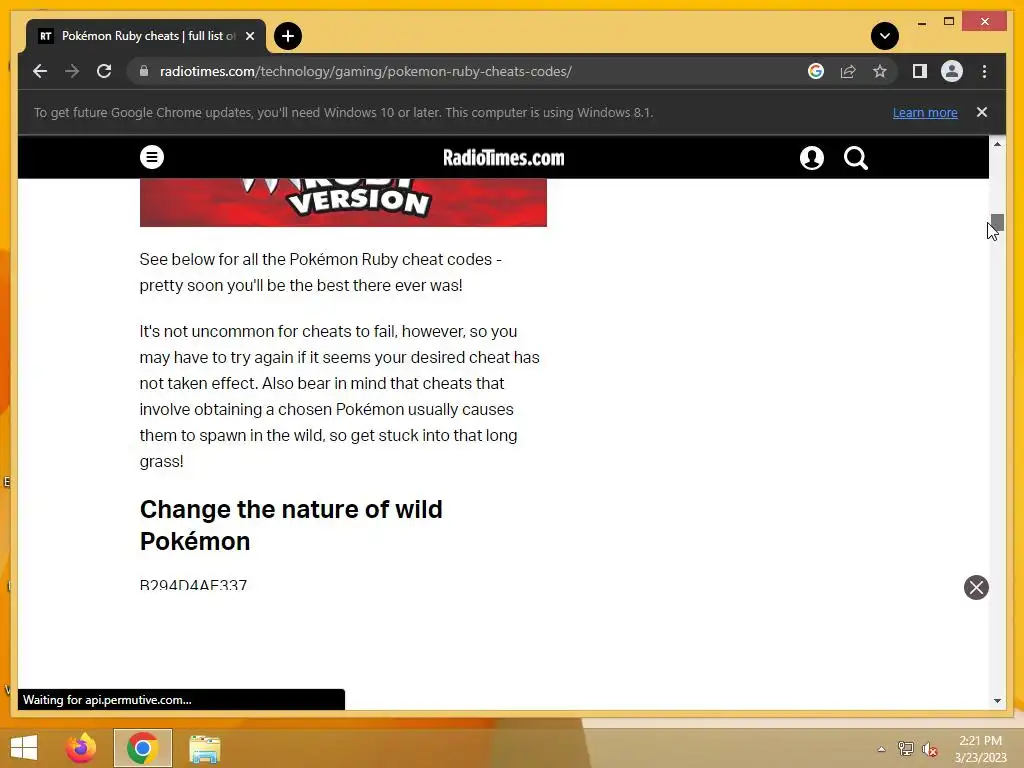The height and width of the screenshot is (768, 1024).
Task: Open Chrome profile avatar
Action: tap(952, 71)
